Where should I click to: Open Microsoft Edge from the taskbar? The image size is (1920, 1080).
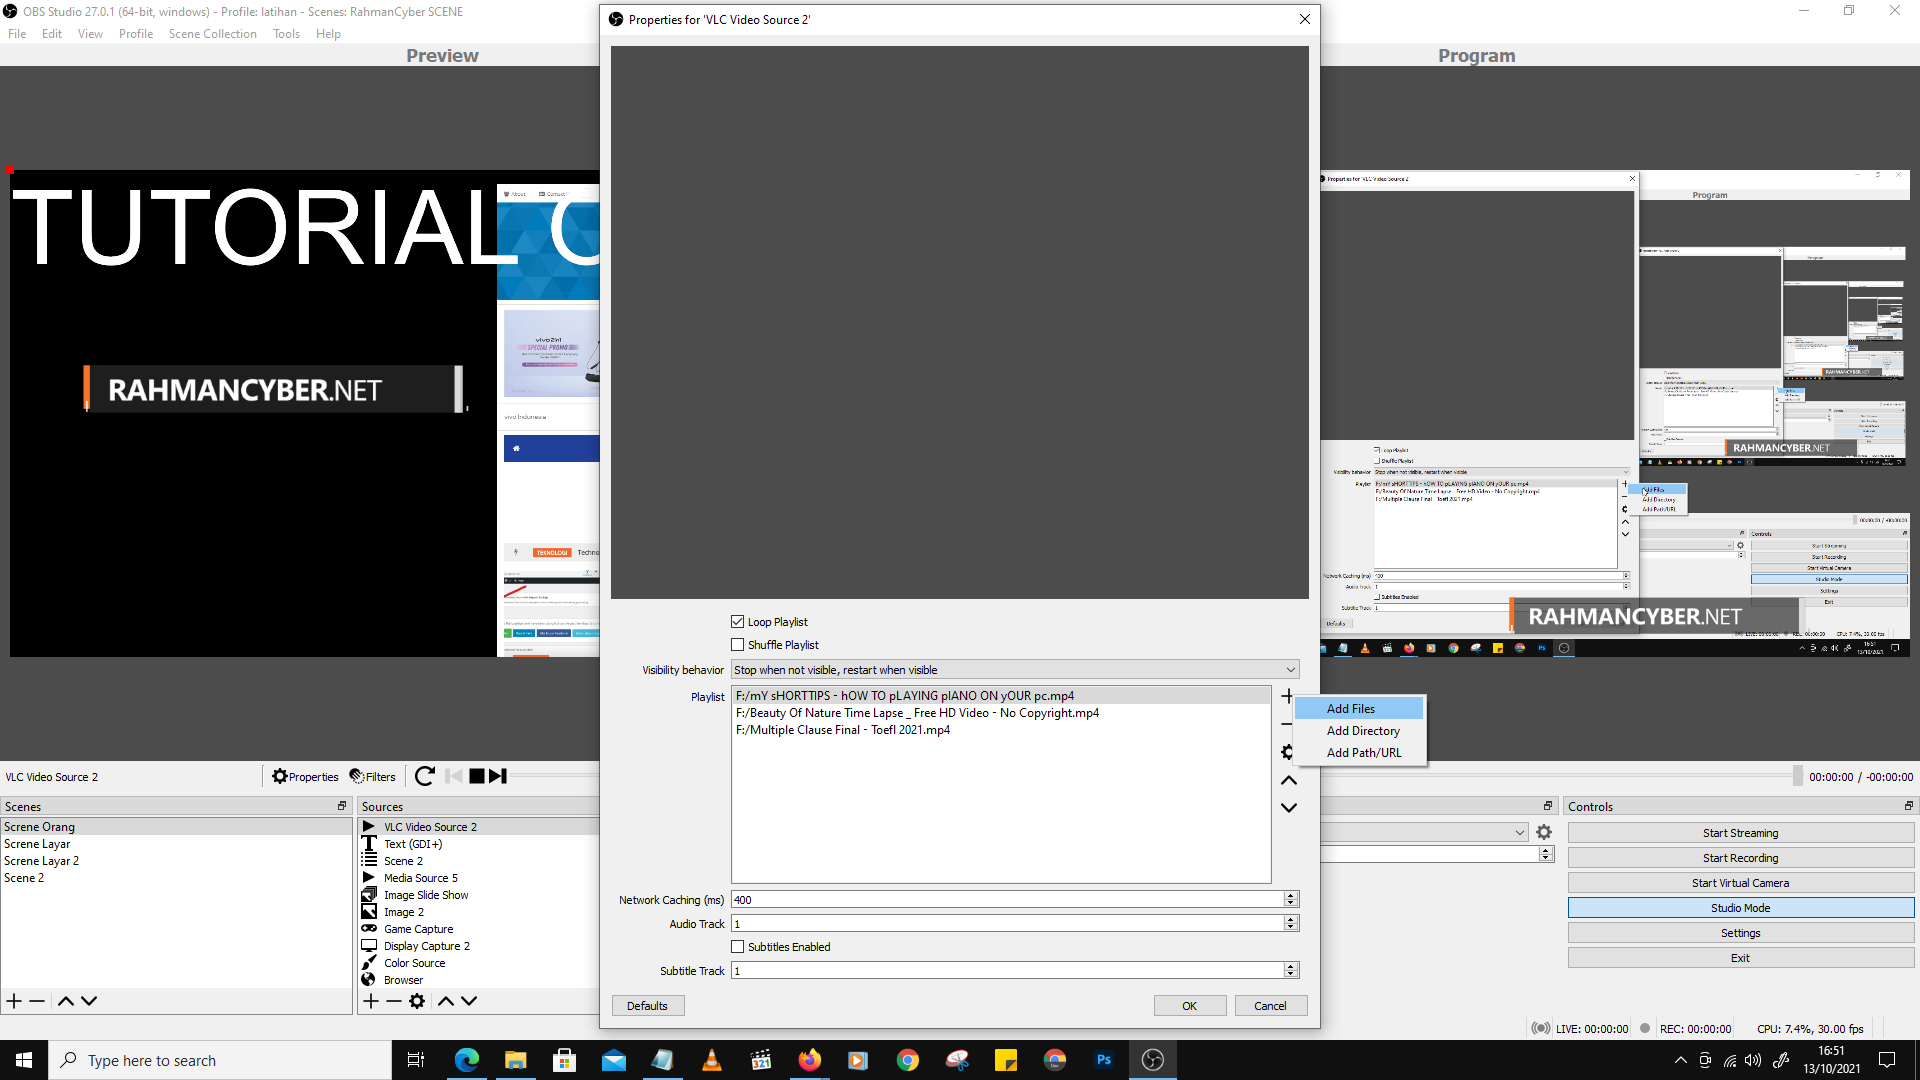point(467,1060)
